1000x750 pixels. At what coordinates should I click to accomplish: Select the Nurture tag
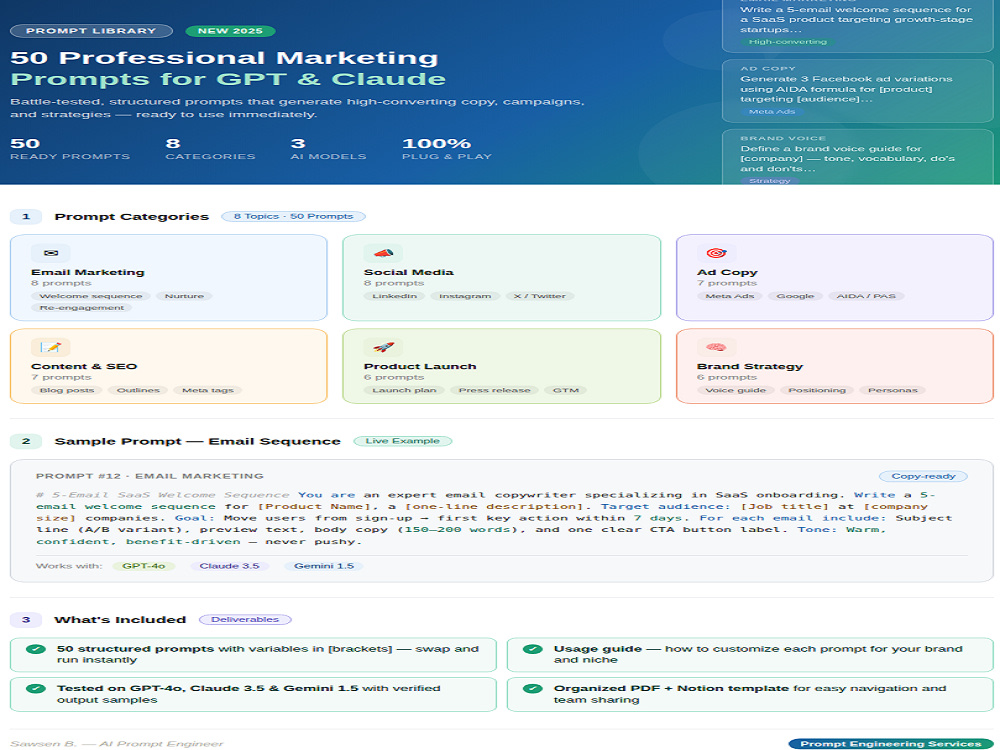point(184,296)
